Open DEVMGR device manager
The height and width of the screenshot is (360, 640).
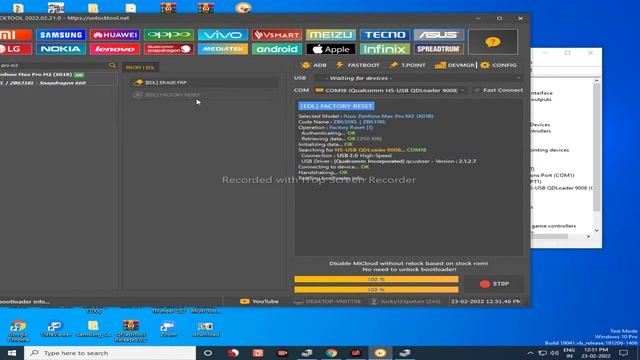click(x=455, y=65)
